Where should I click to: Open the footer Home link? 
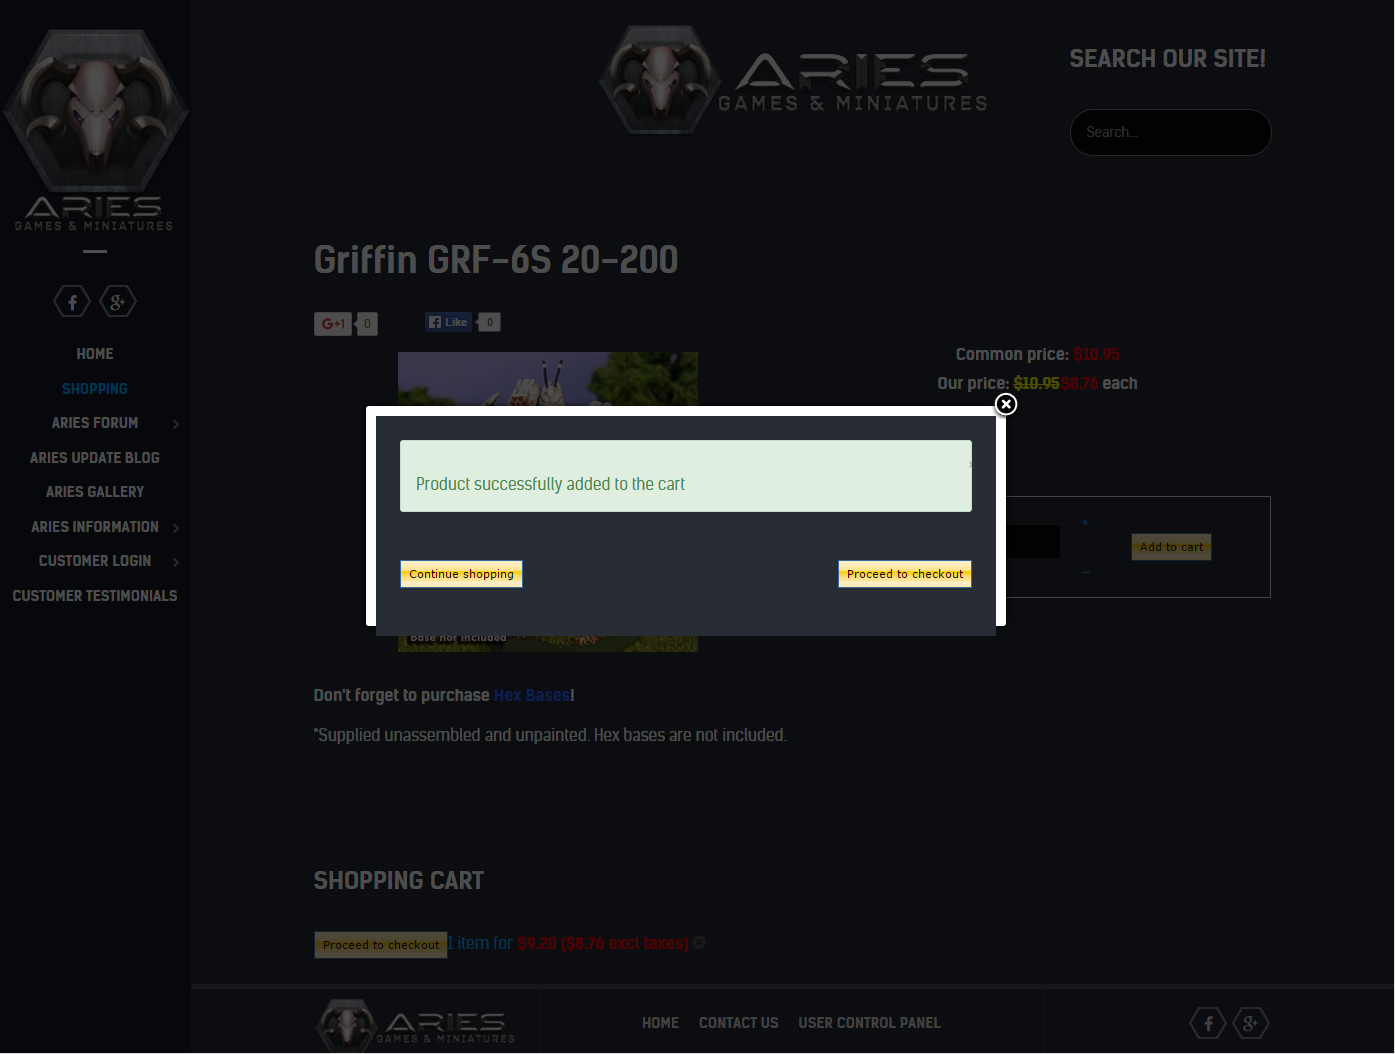click(660, 1023)
